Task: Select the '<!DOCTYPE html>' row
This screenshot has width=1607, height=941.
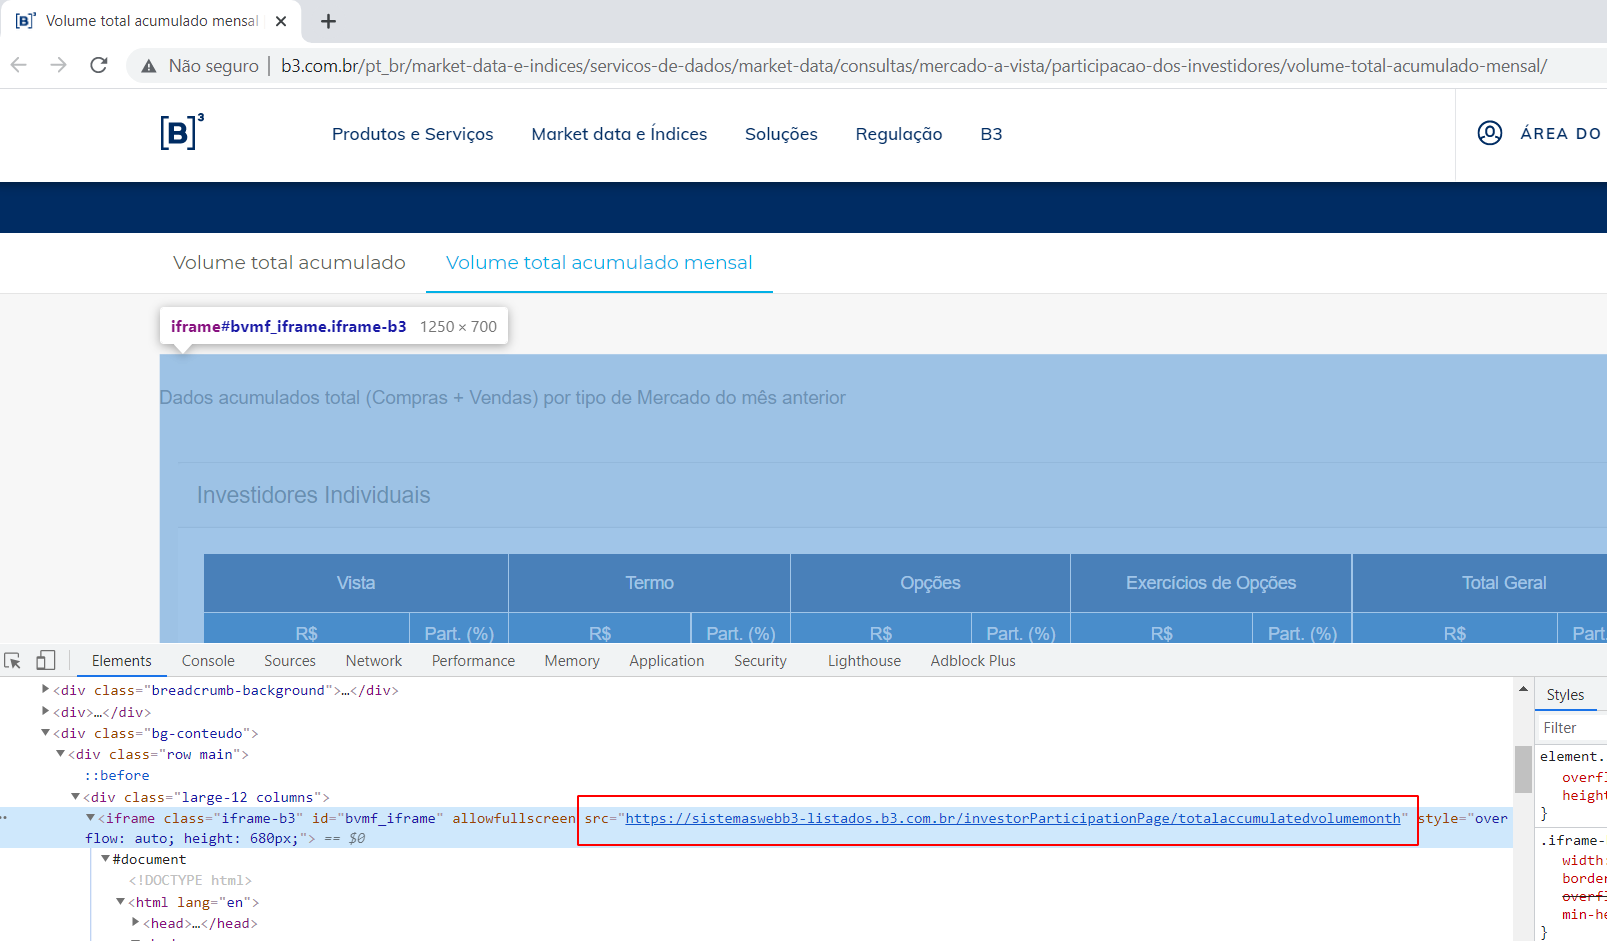Action: pos(190,880)
